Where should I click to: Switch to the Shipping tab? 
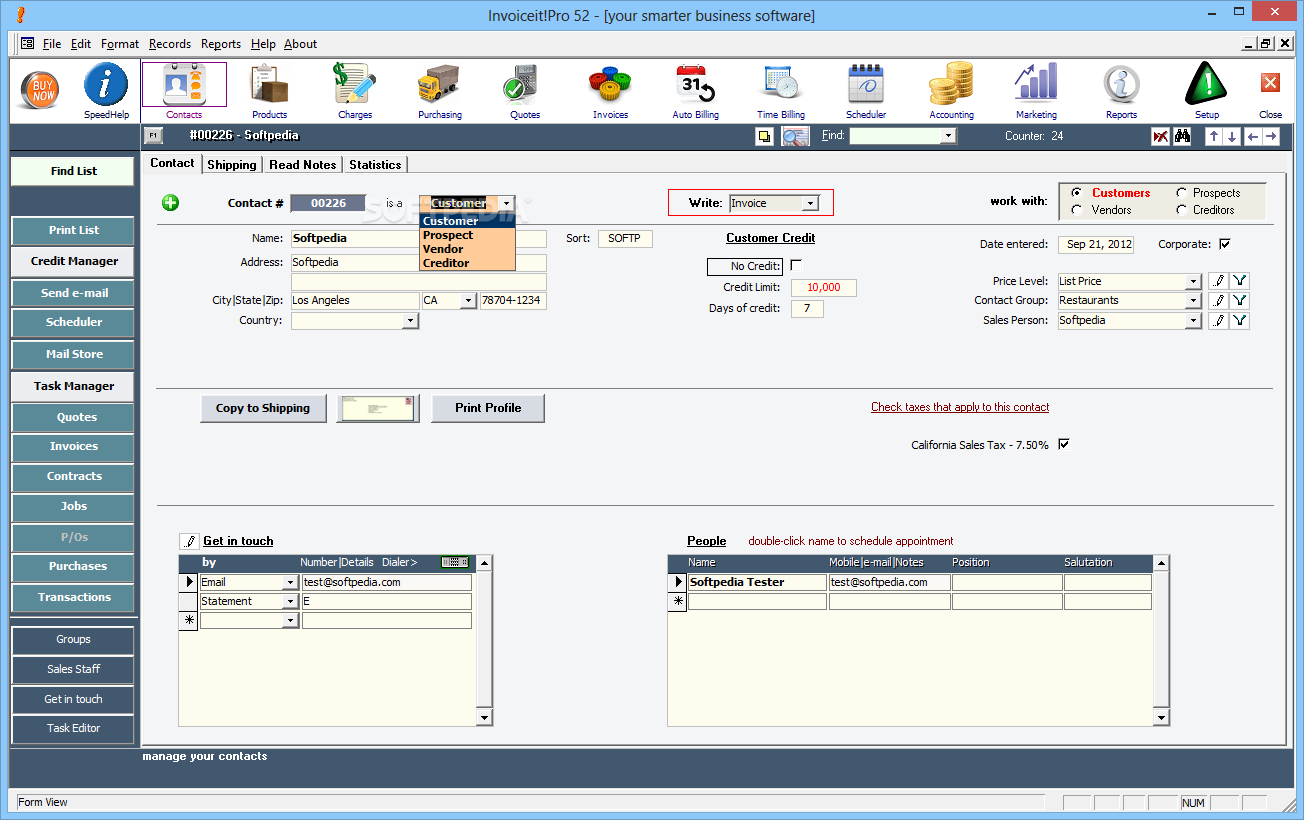232,164
